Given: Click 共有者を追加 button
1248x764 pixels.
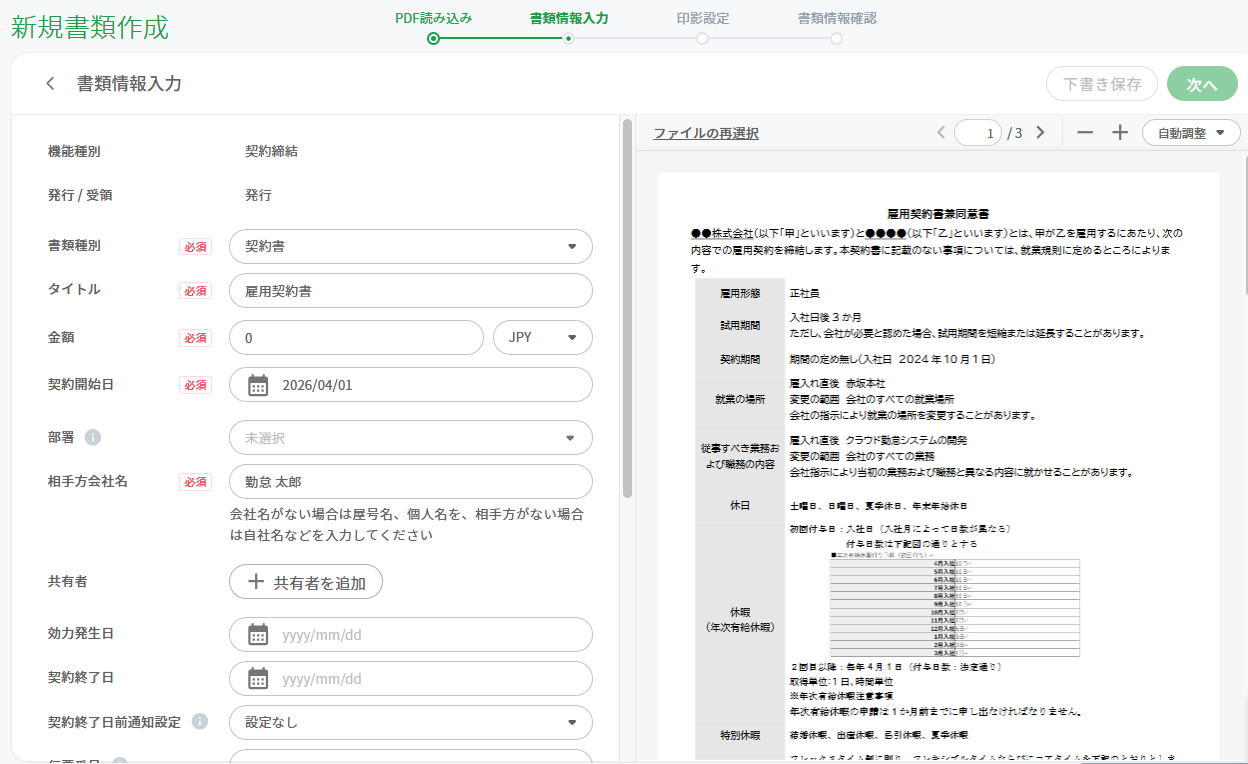Looking at the screenshot, I should 306,582.
